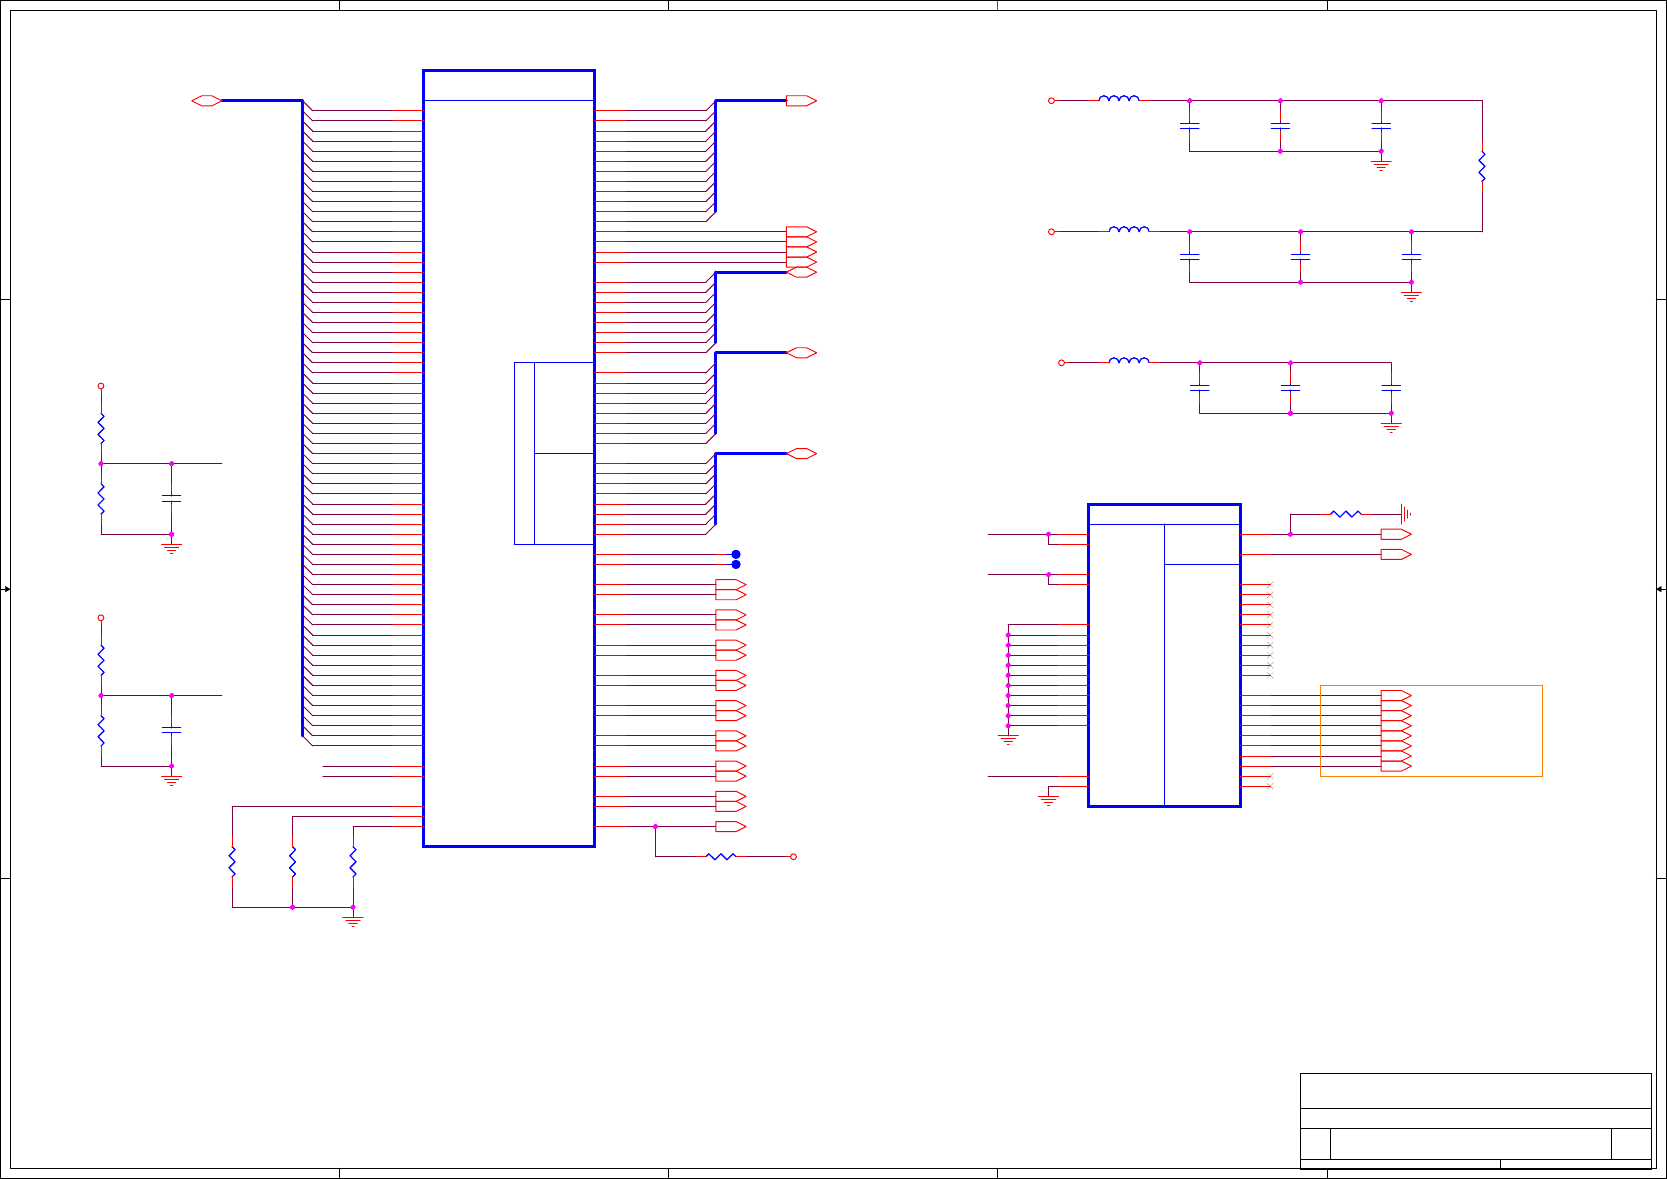1667x1179 pixels.
Task: Select the capacitor in the upper left divider circuit
Action: [171, 497]
